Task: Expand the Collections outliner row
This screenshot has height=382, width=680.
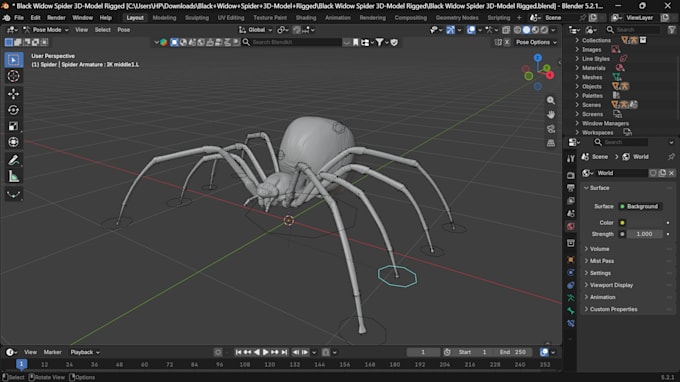Action: tap(577, 40)
